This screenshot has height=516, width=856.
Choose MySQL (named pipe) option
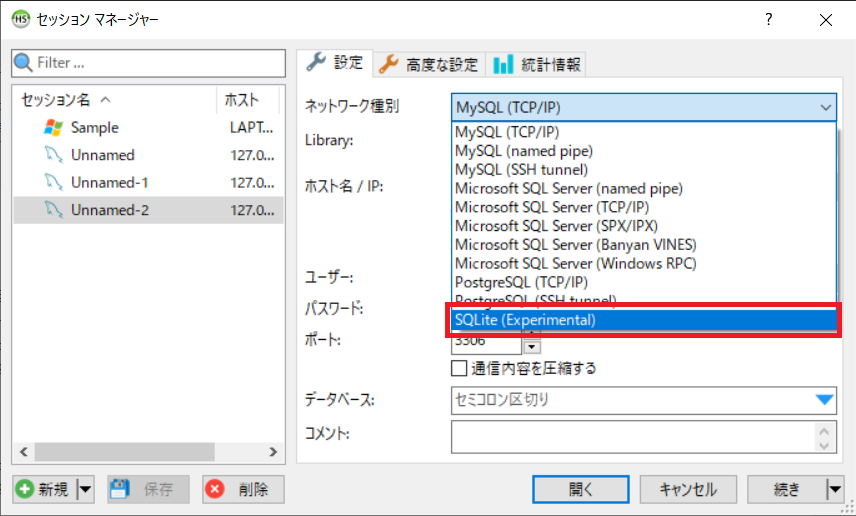click(x=644, y=151)
